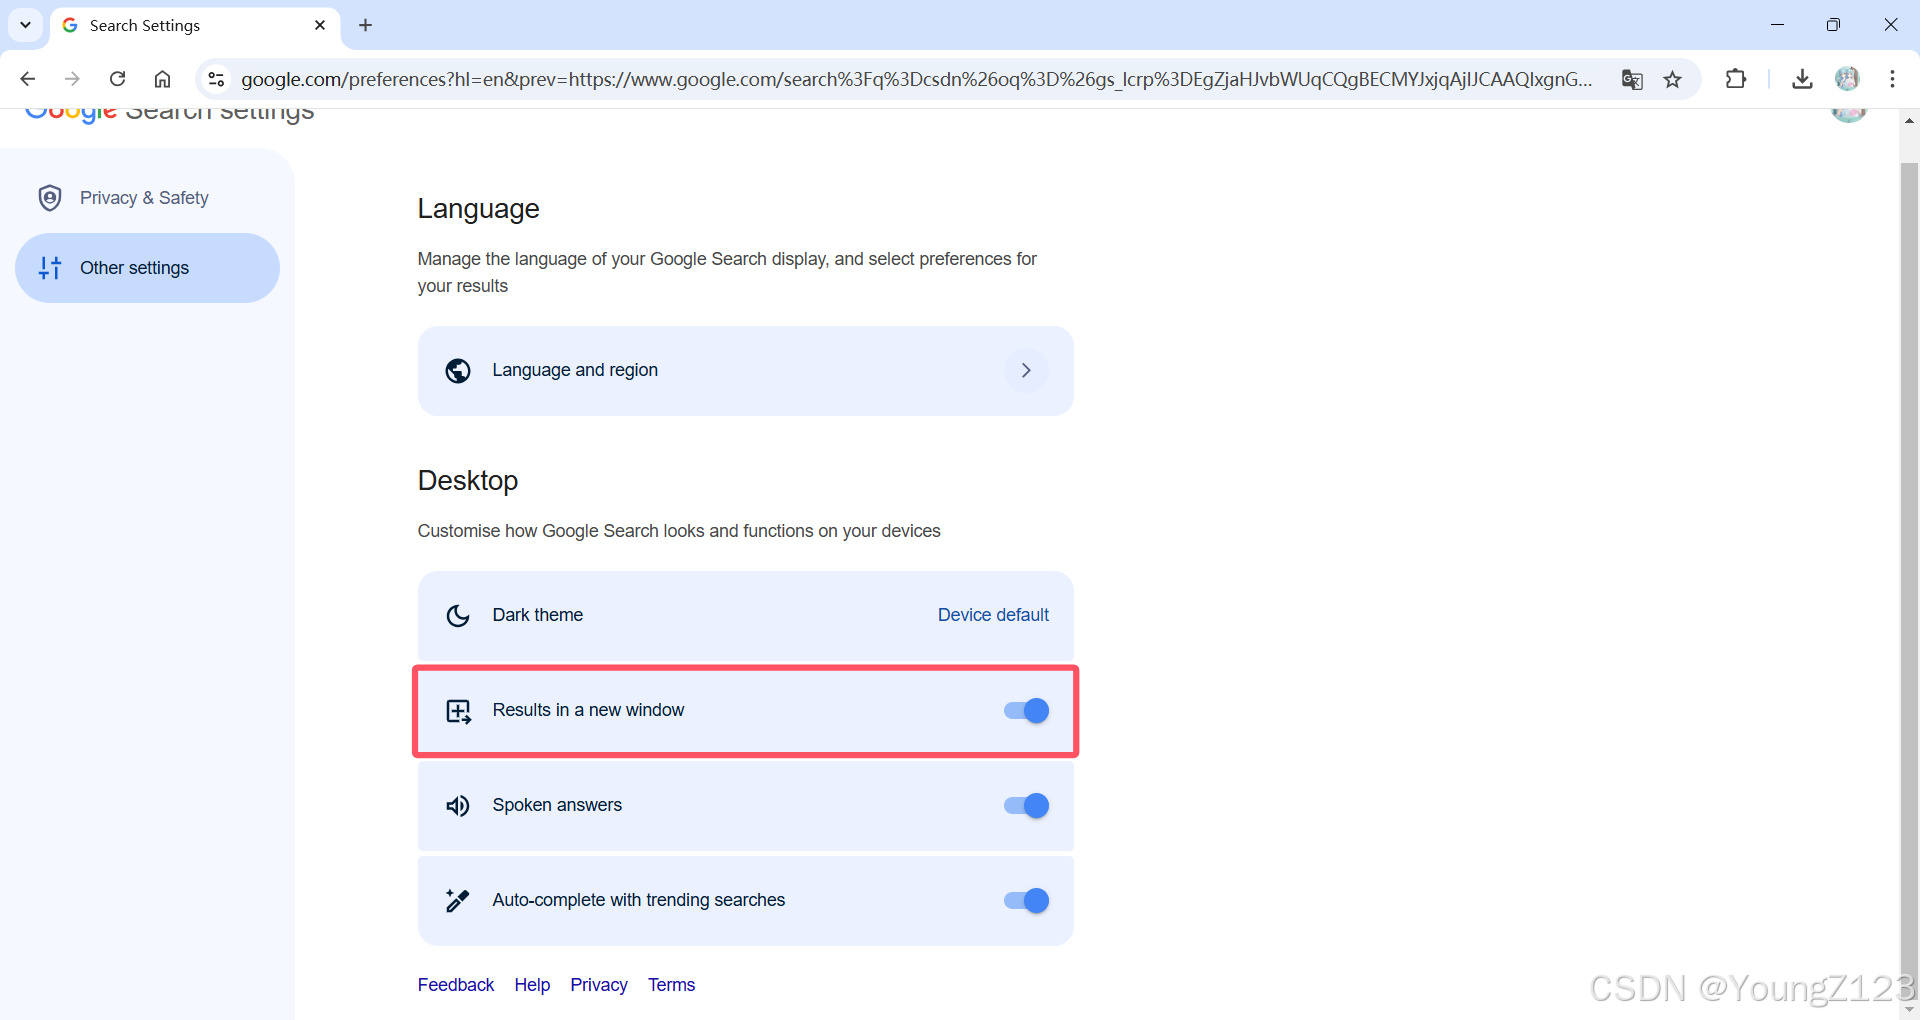The width and height of the screenshot is (1920, 1020).
Task: Click the Spoken answers speaker icon
Action: [x=458, y=806]
